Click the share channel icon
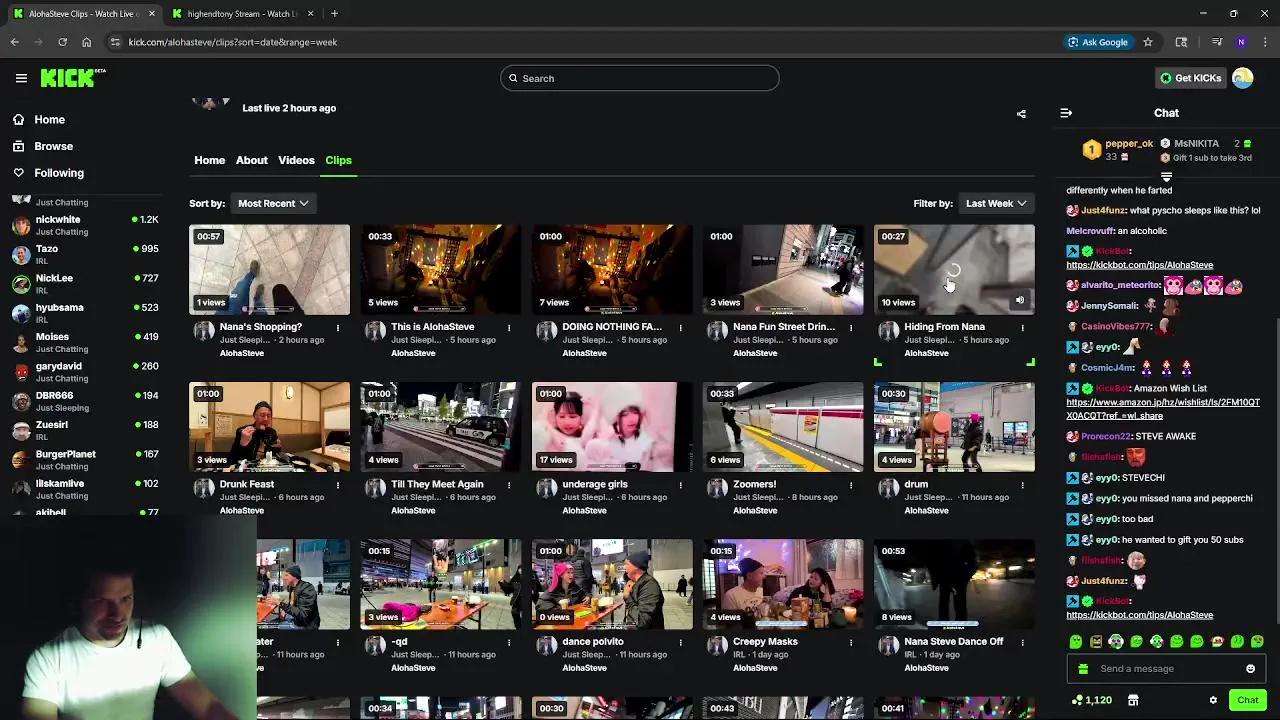This screenshot has width=1280, height=720. 1021,114
